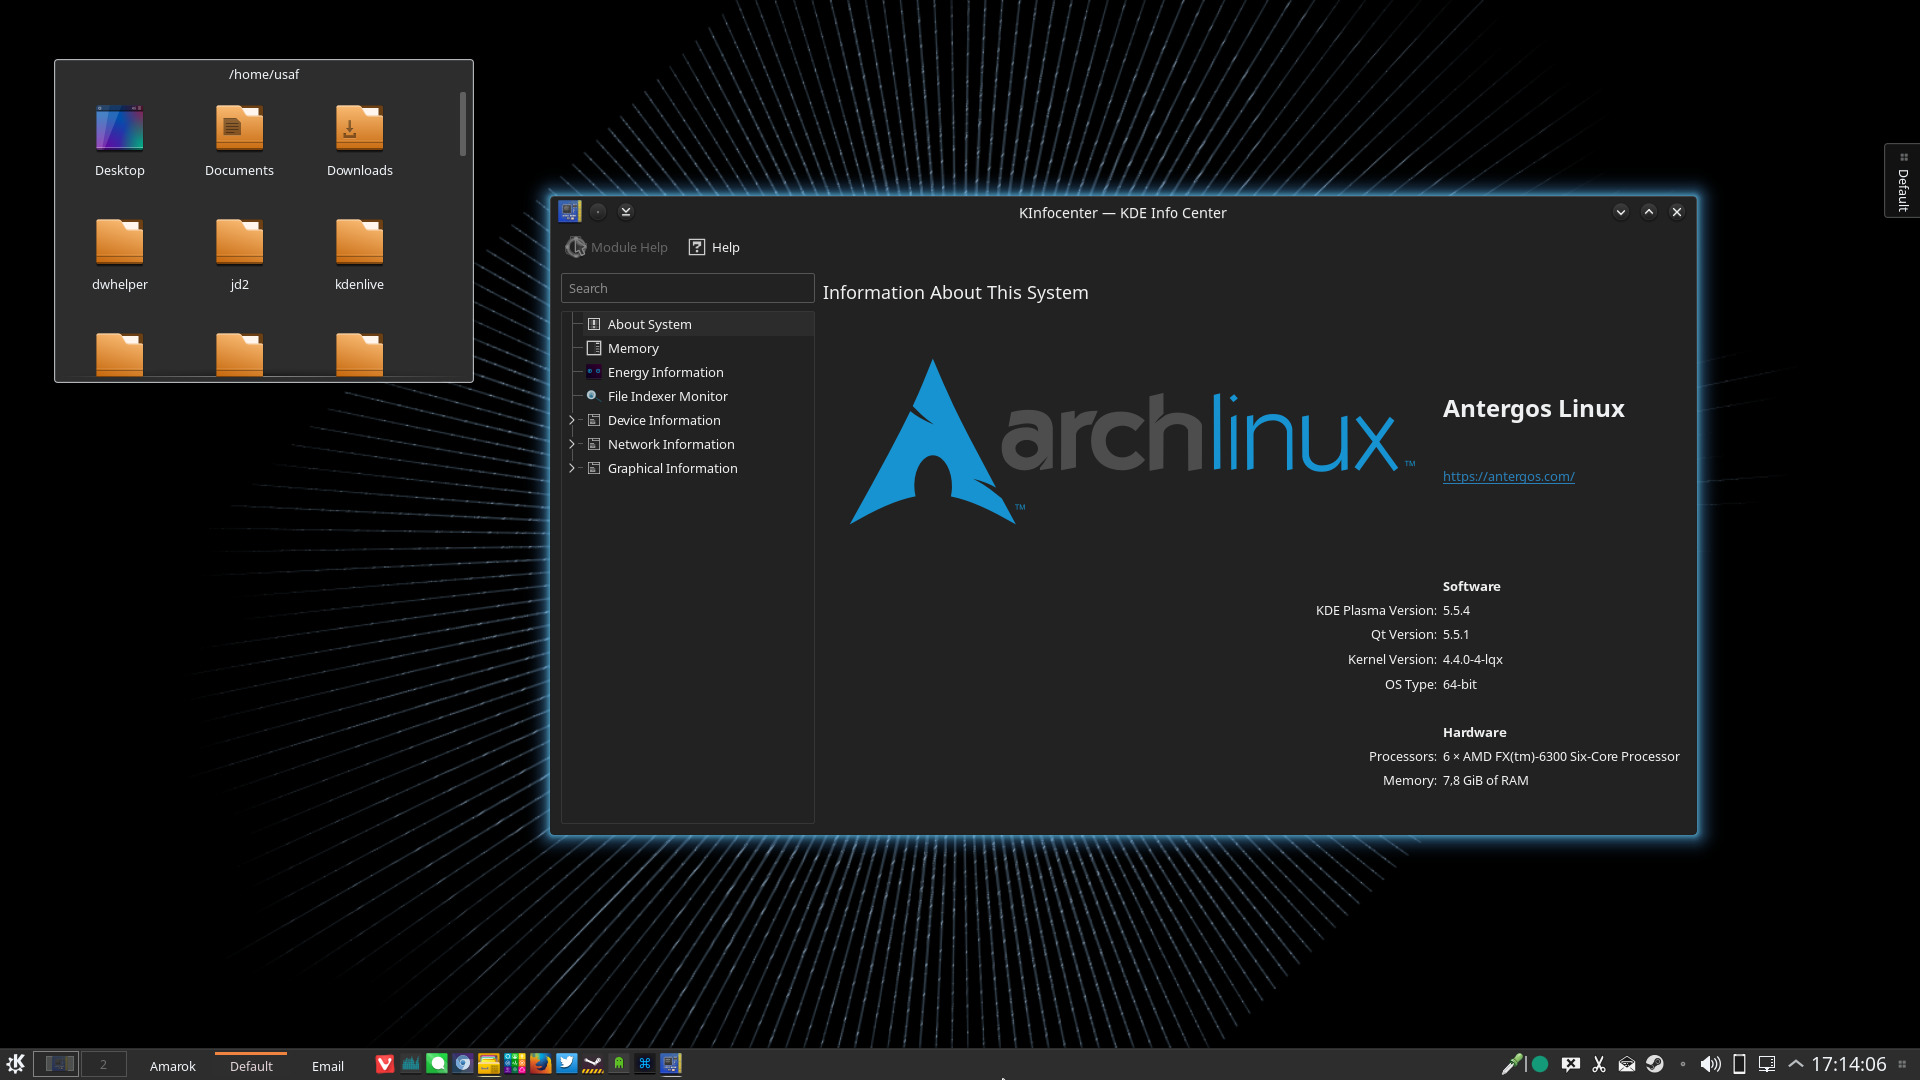Screen dimensions: 1920x1080
Task: Open the green ghost app launcher
Action: (619, 1064)
